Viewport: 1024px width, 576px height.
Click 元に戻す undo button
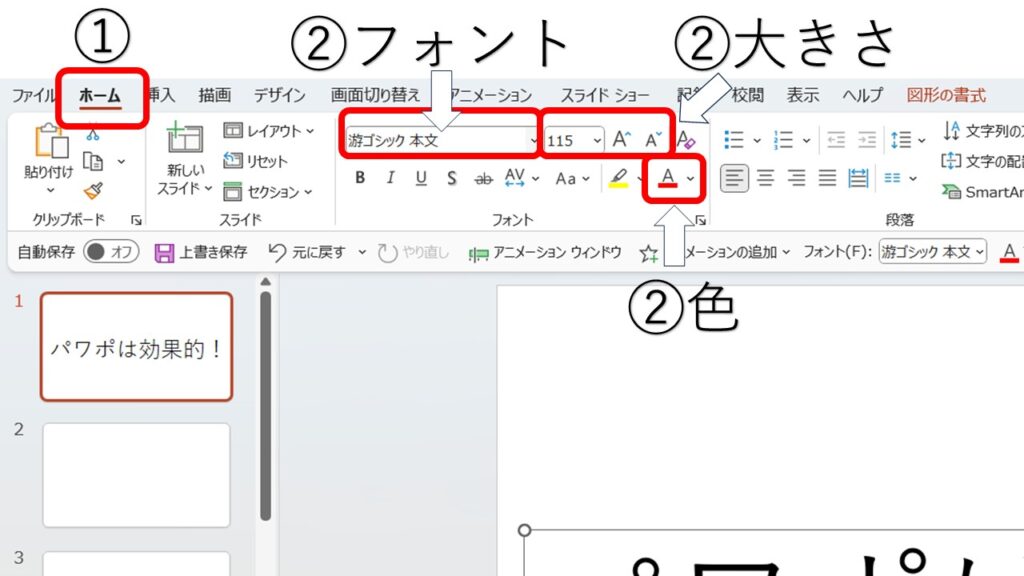tap(307, 252)
